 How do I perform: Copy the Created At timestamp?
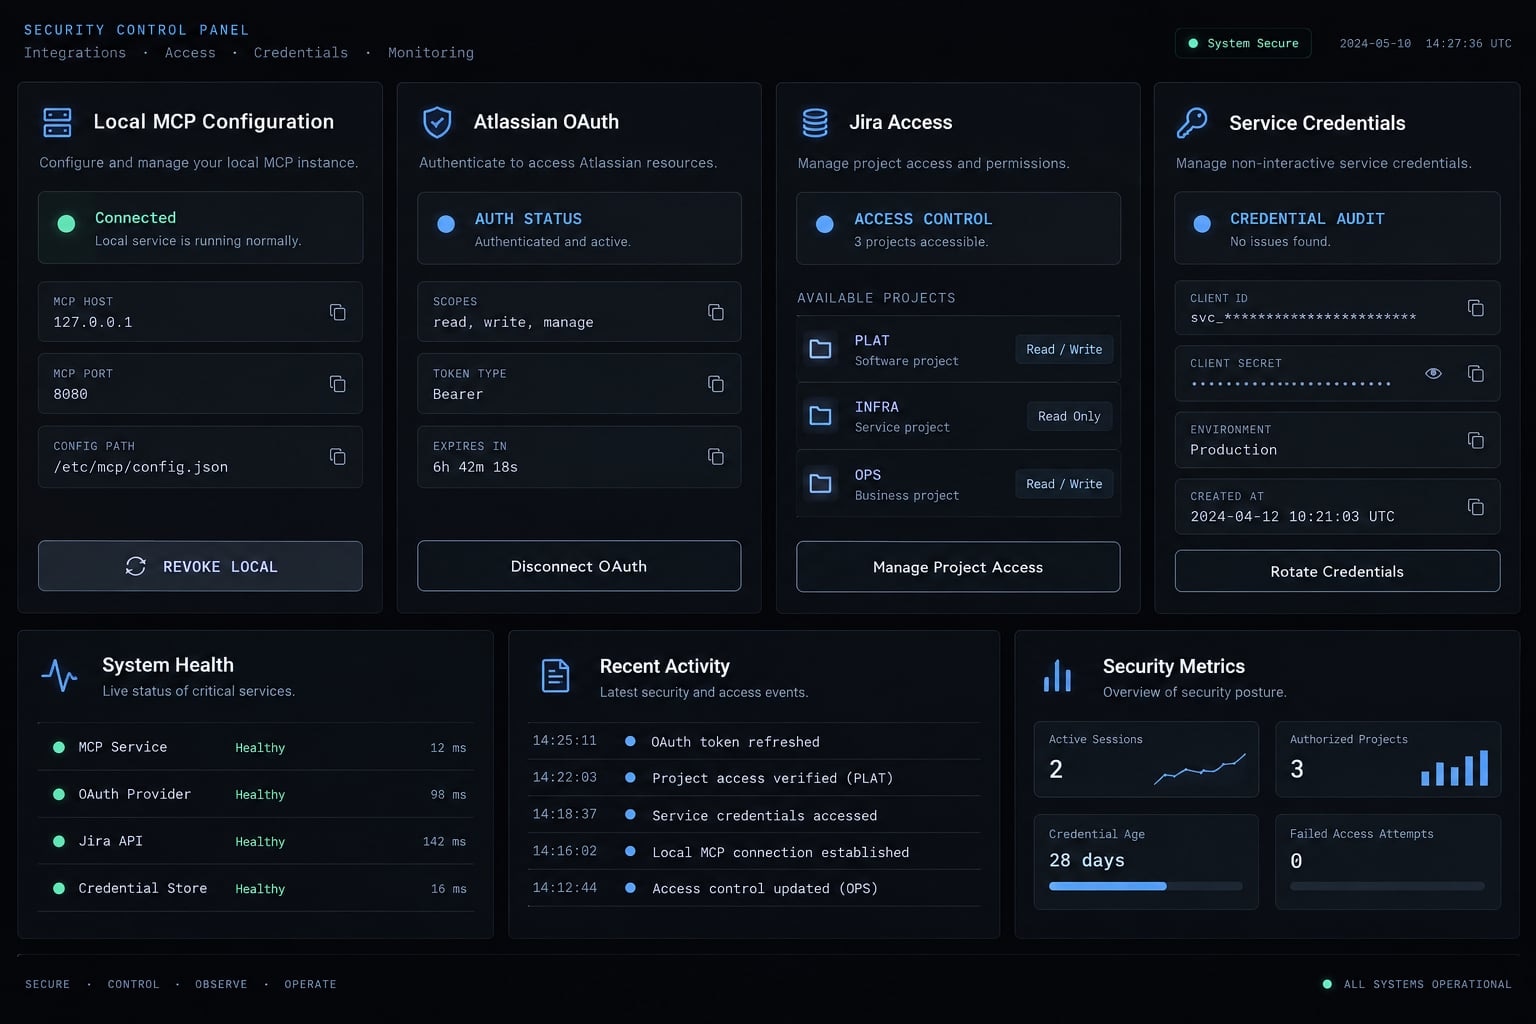point(1475,507)
